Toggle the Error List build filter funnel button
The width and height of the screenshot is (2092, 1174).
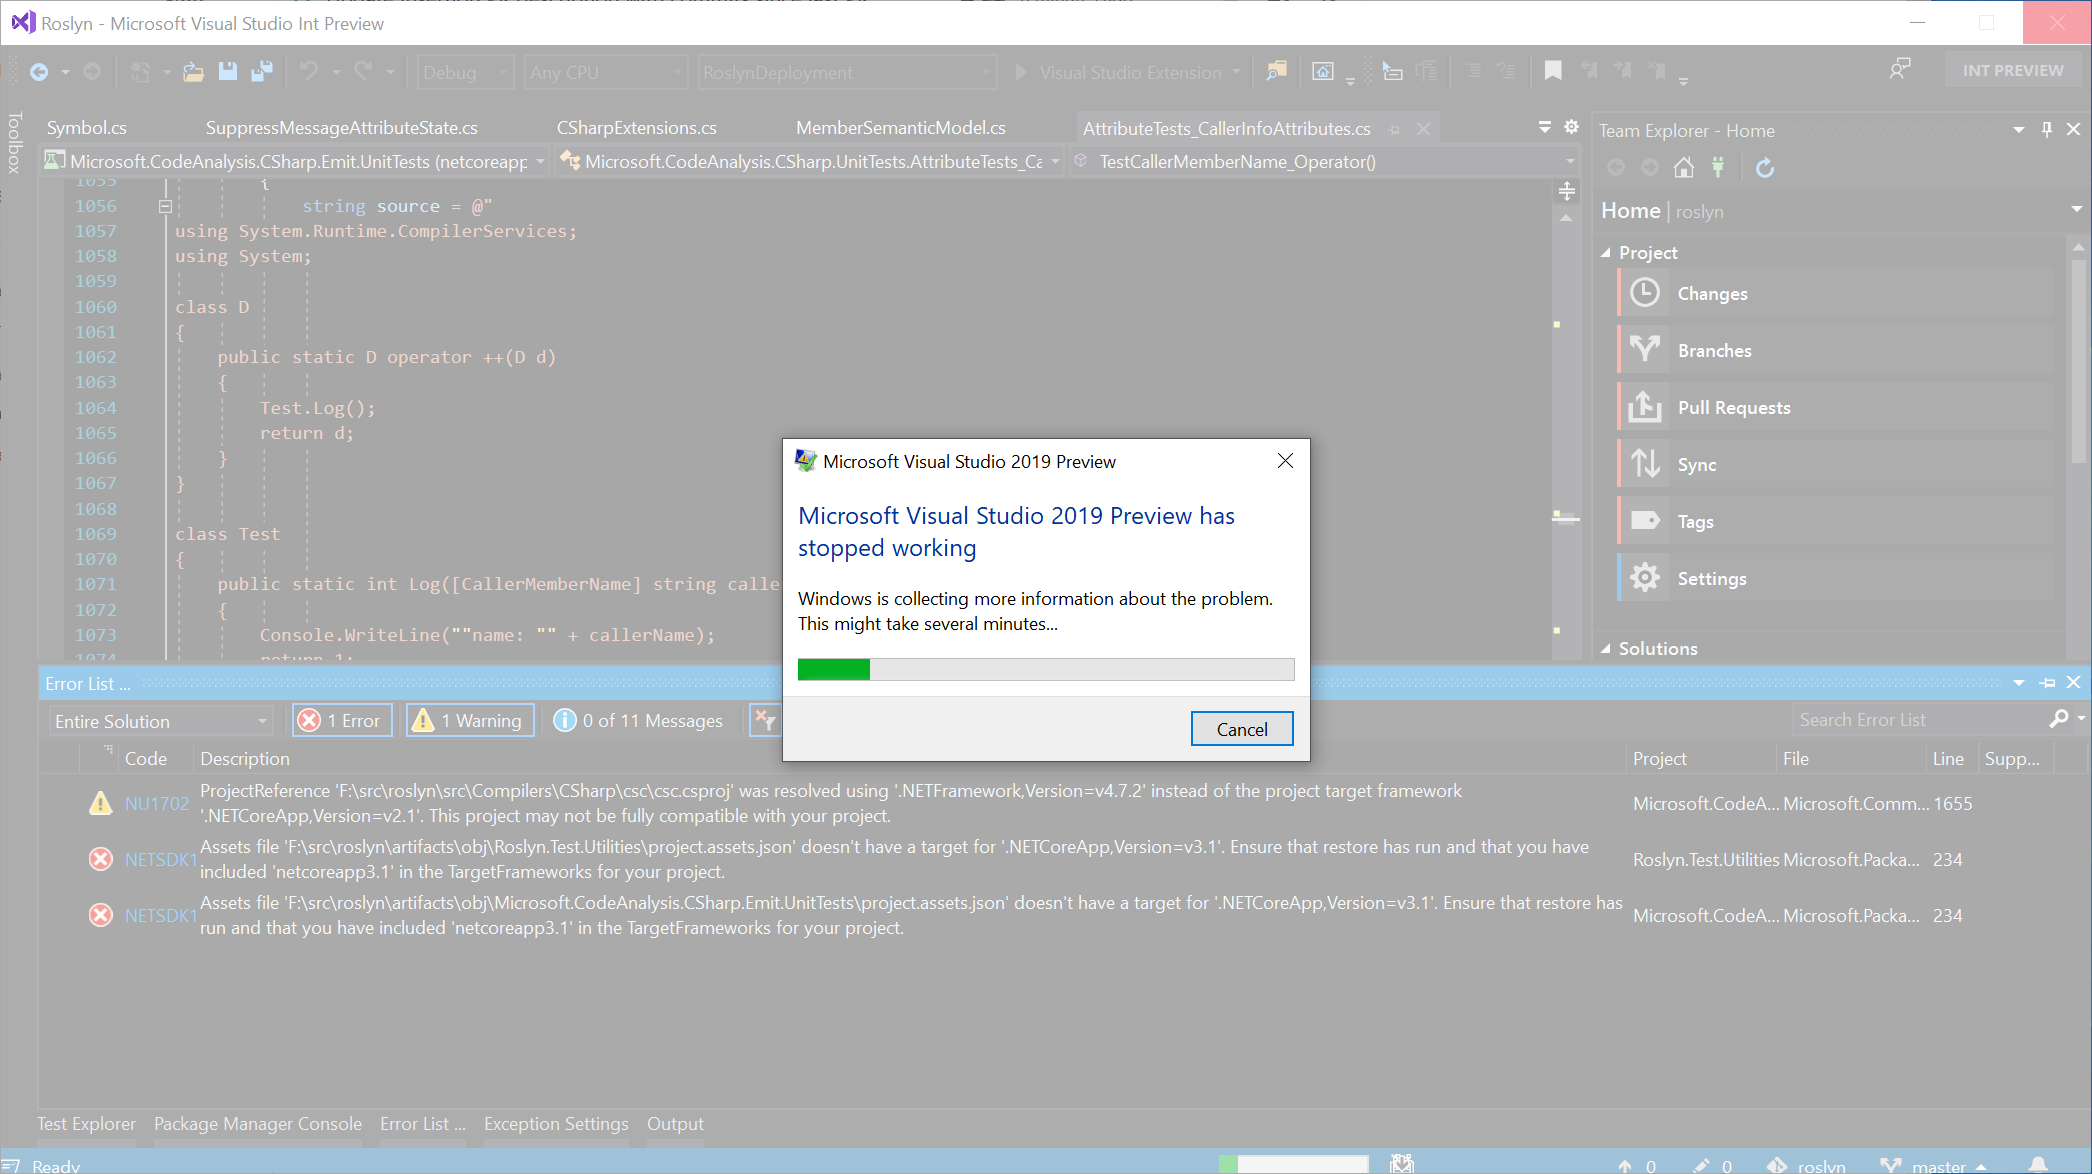pyautogui.click(x=765, y=721)
